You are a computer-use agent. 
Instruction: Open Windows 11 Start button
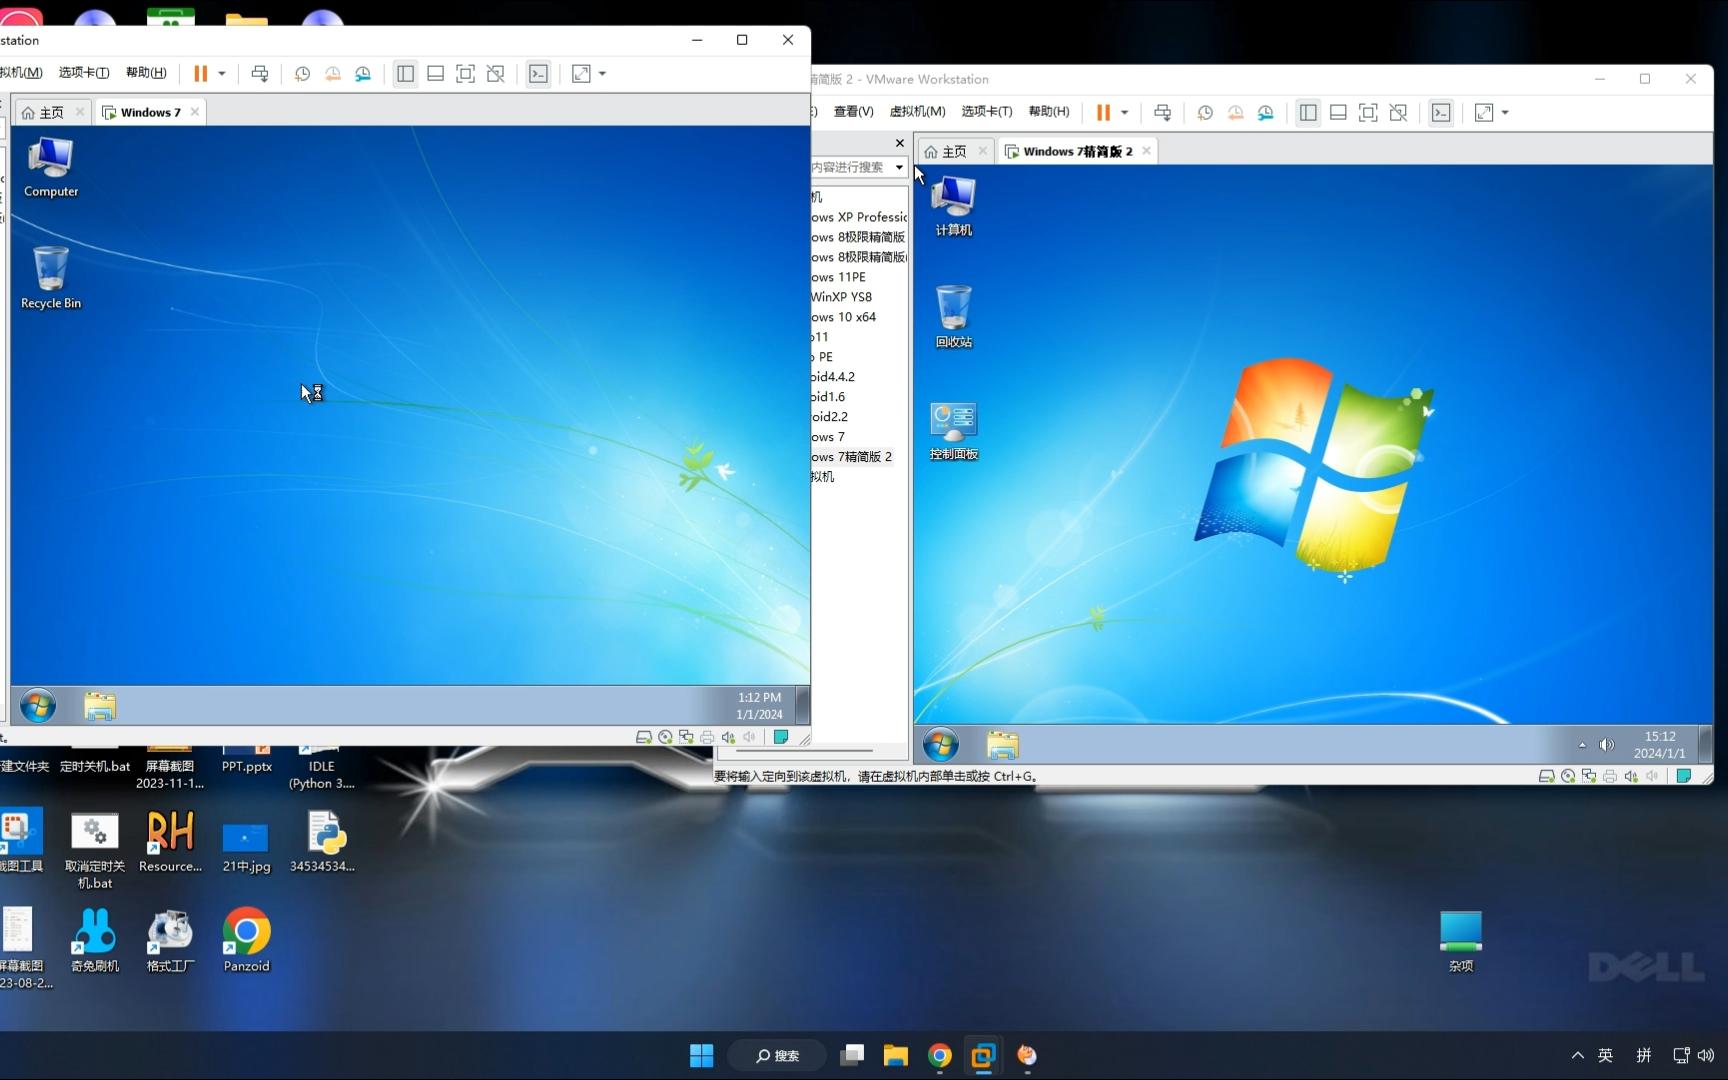point(702,1055)
